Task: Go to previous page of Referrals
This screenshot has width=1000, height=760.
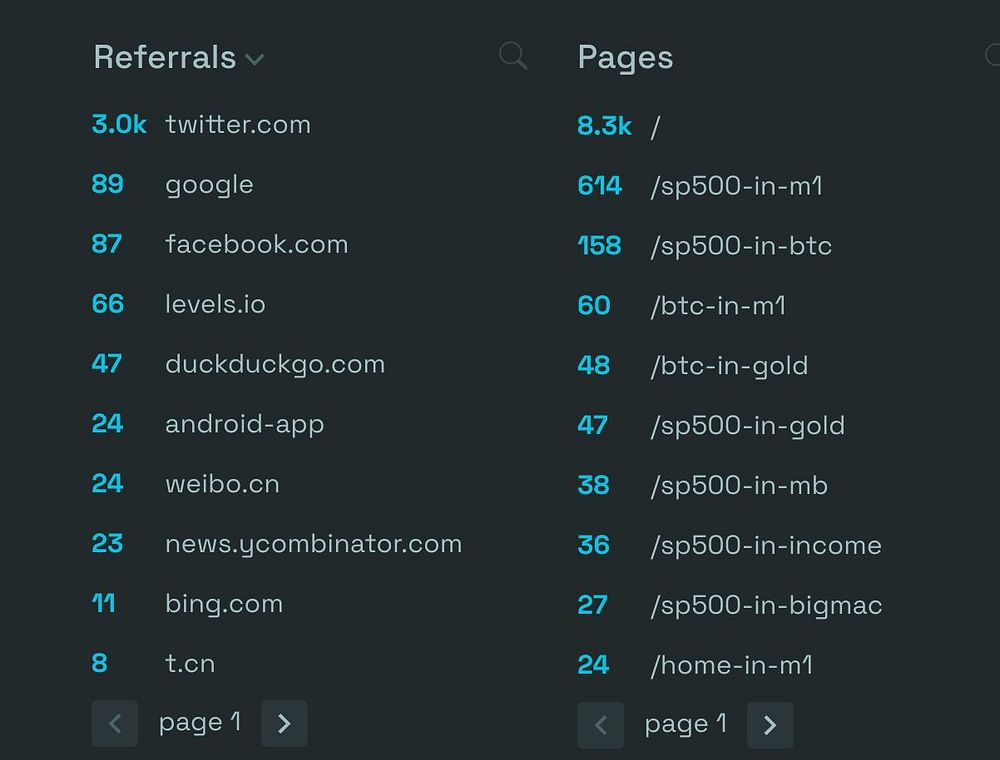Action: click(115, 723)
